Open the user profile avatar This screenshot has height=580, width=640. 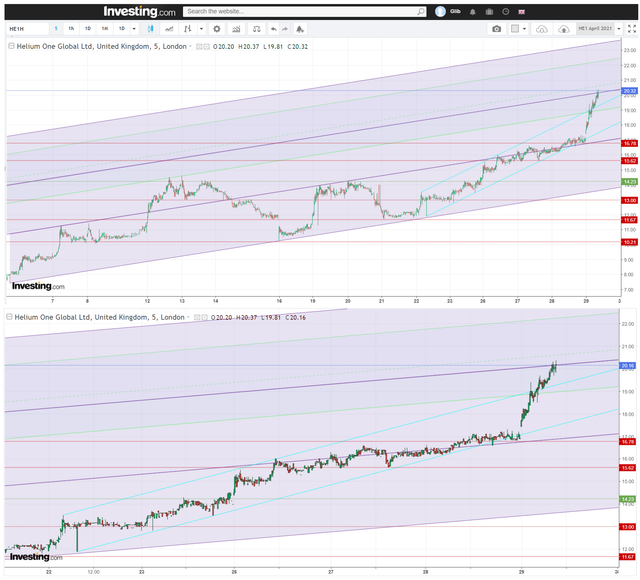(x=440, y=11)
